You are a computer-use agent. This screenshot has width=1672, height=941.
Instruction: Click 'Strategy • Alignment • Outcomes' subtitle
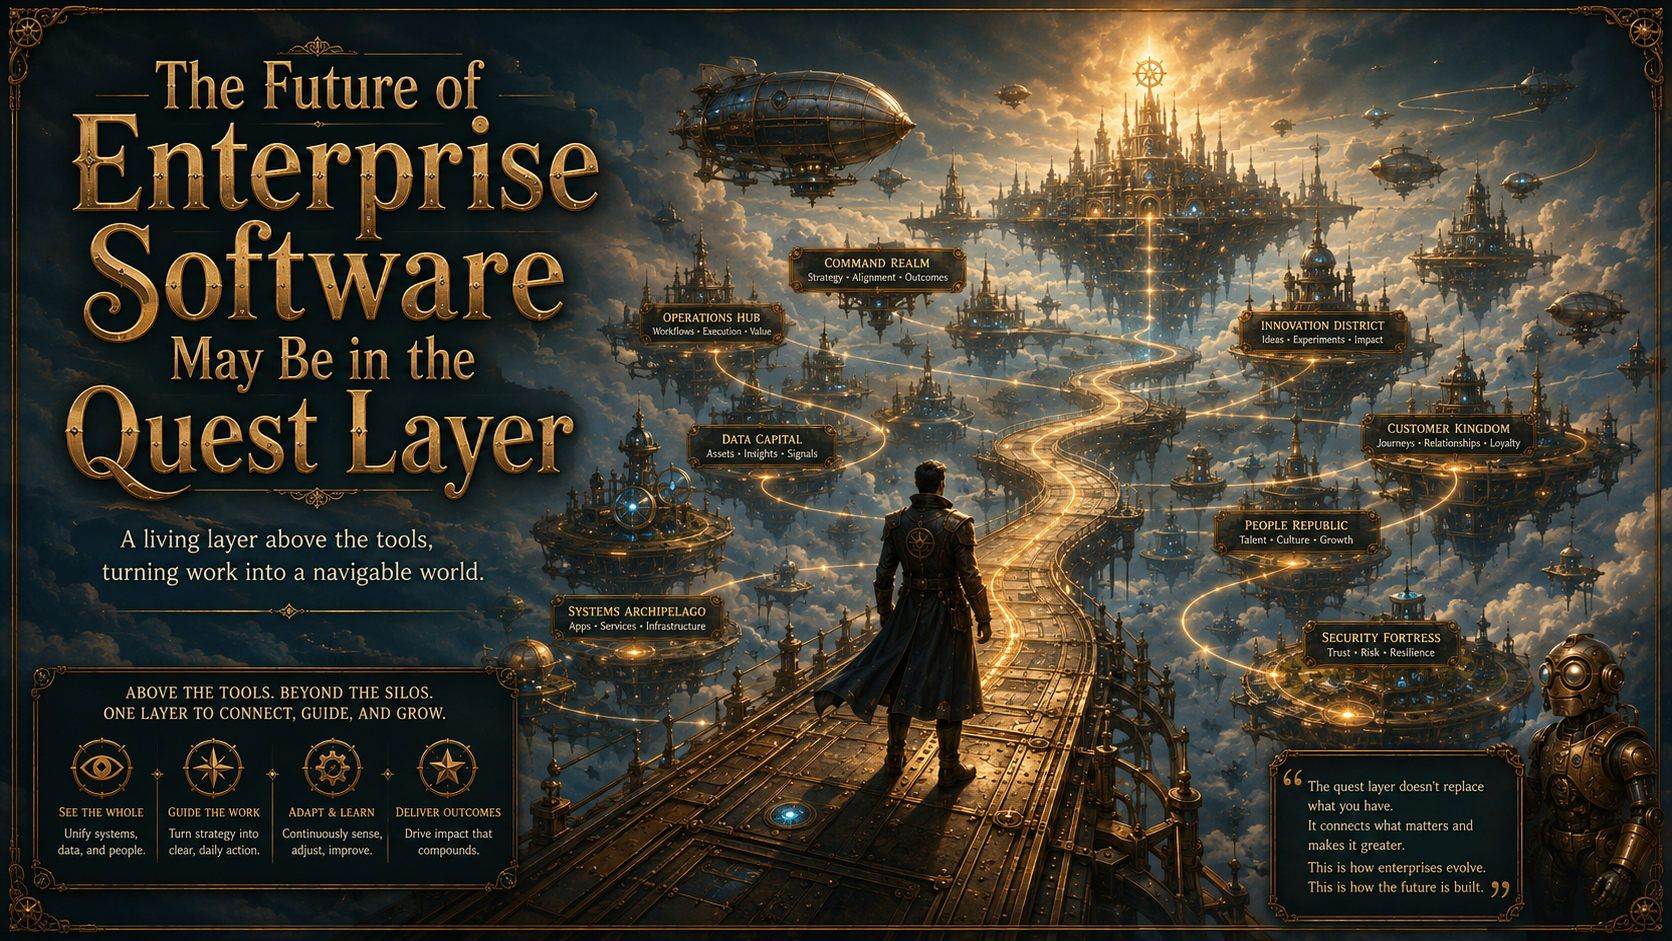click(878, 277)
